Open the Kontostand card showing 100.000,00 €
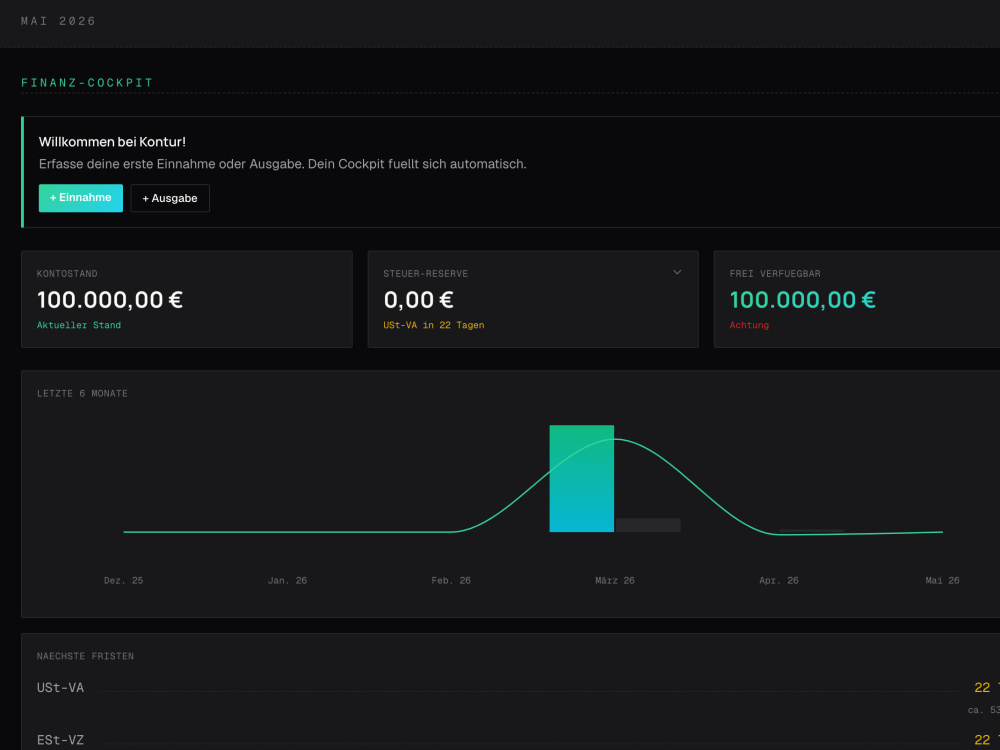 click(186, 299)
